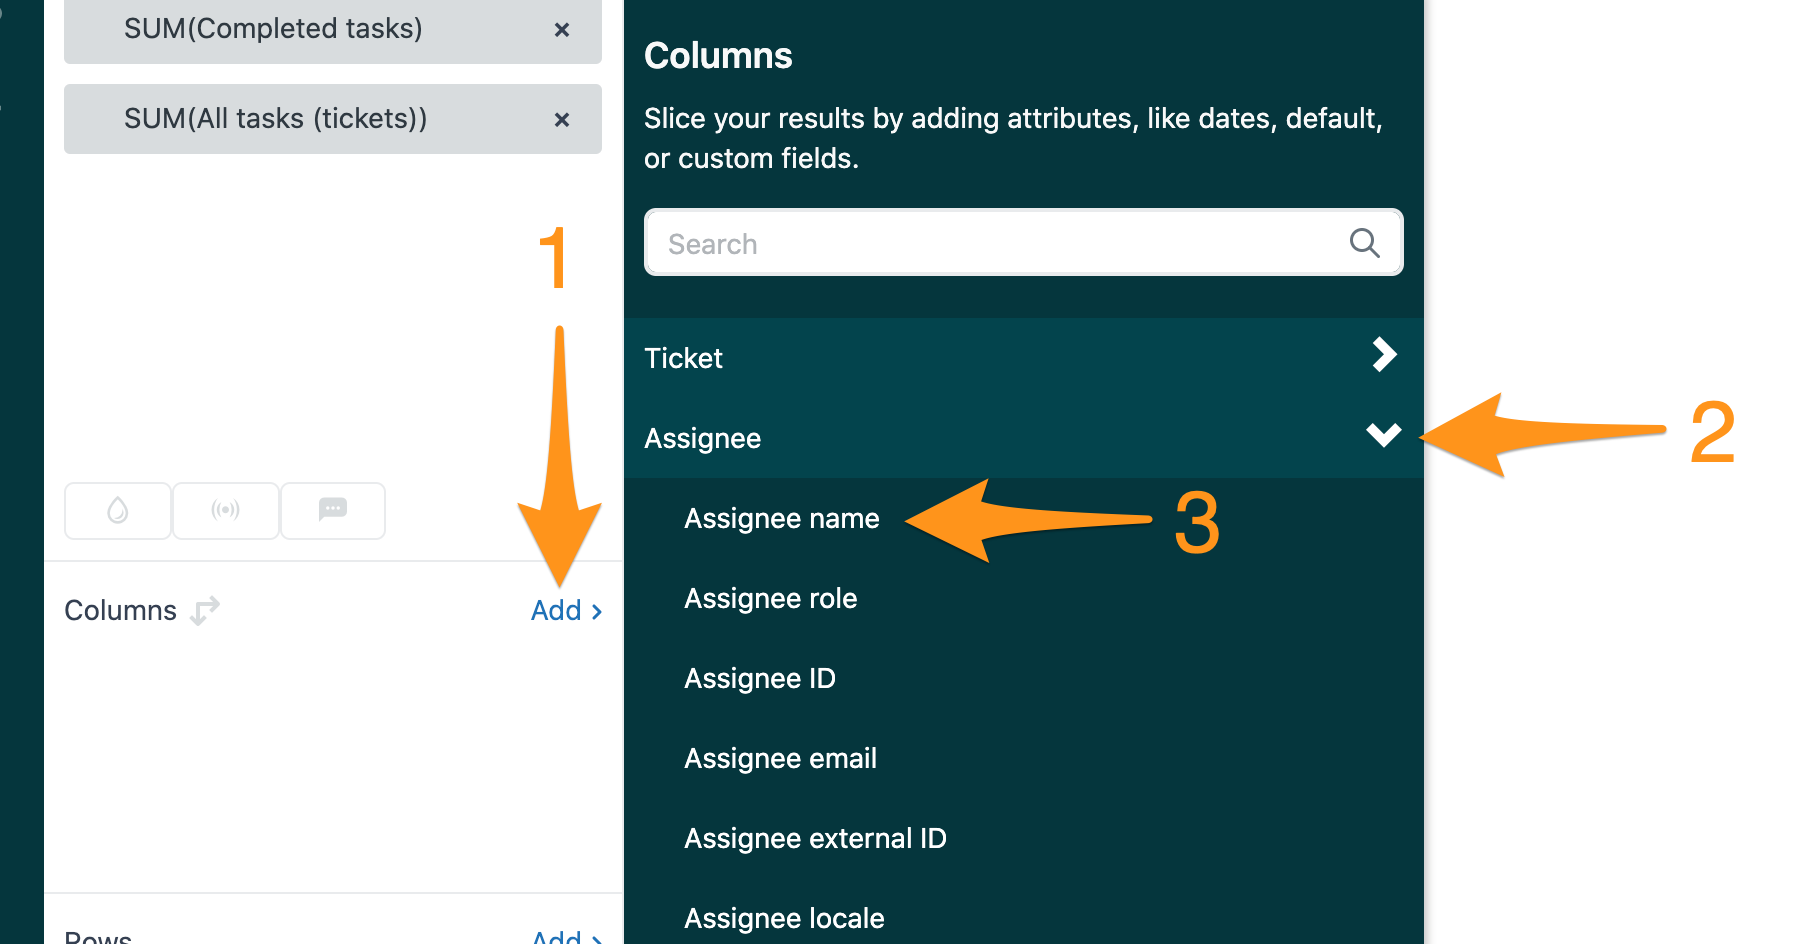This screenshot has height=944, width=1804.
Task: Focus the Columns search field
Action: (x=1023, y=243)
